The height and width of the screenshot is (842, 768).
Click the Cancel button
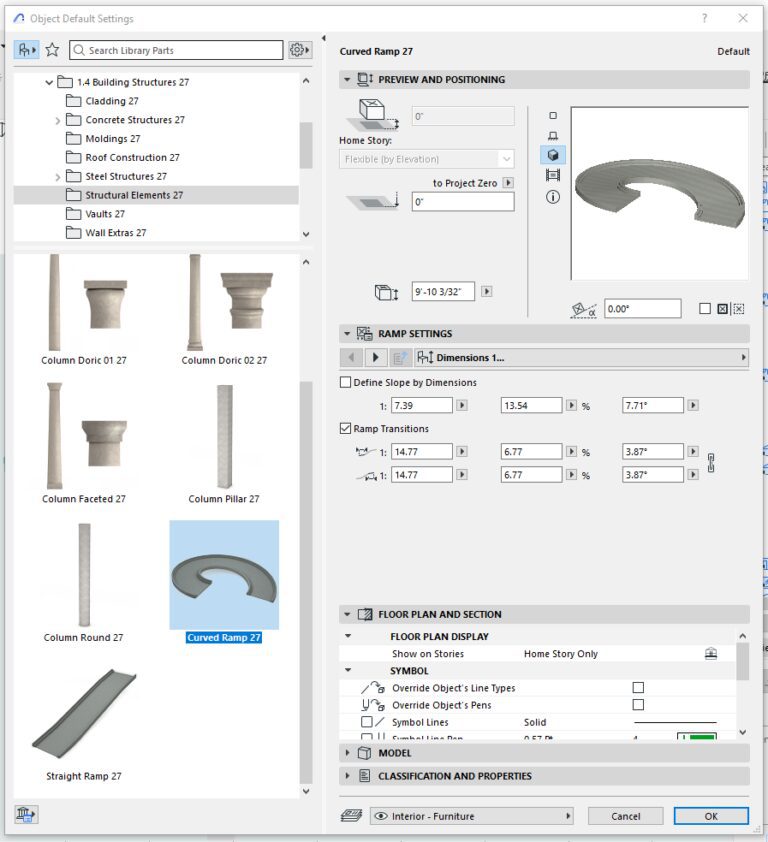point(626,816)
